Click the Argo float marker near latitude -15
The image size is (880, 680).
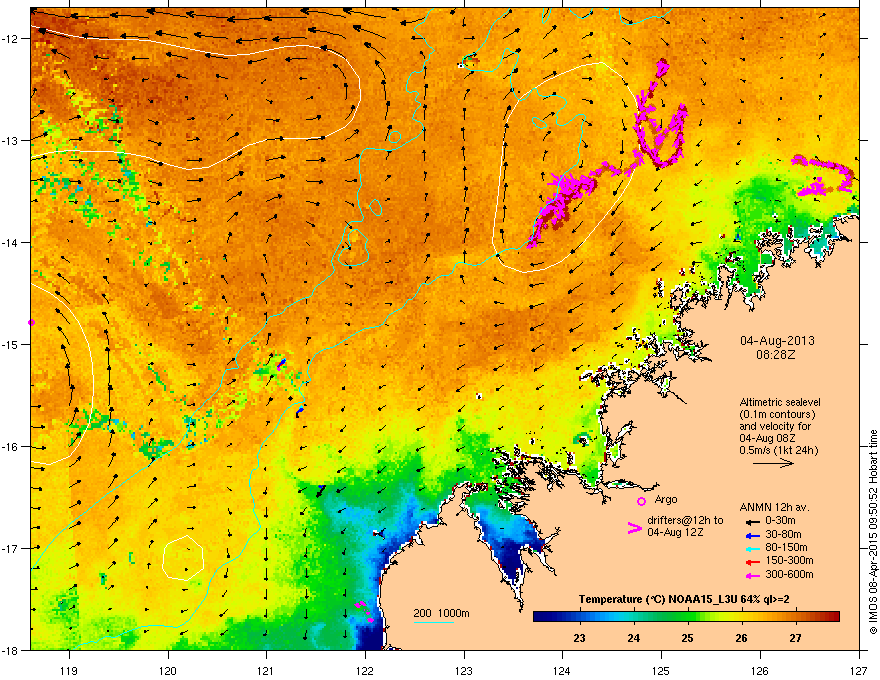[31, 323]
